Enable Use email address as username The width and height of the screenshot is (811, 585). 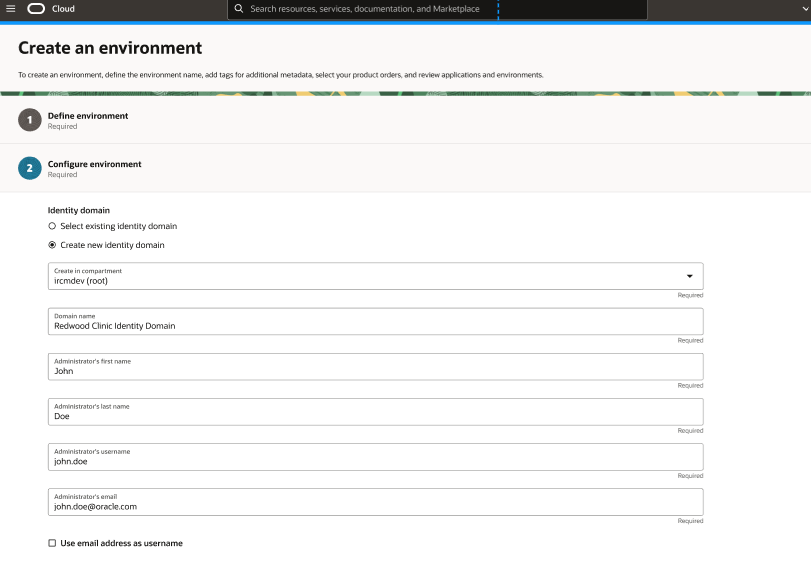52,542
